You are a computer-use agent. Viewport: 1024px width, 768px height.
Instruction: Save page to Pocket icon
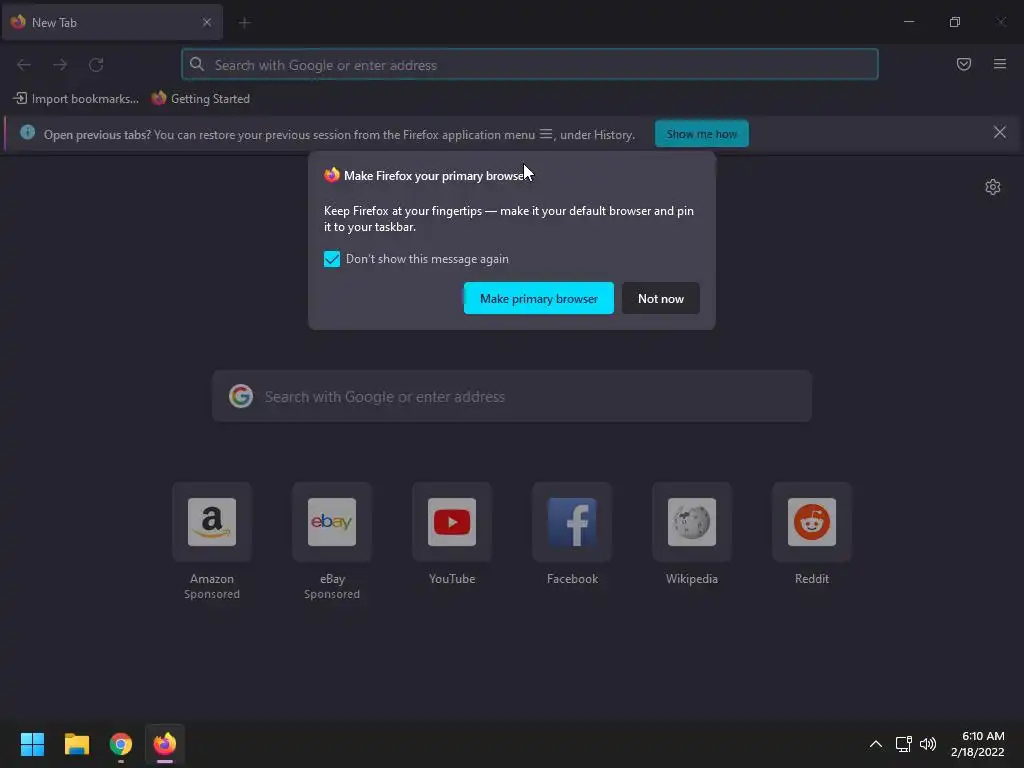tap(963, 64)
